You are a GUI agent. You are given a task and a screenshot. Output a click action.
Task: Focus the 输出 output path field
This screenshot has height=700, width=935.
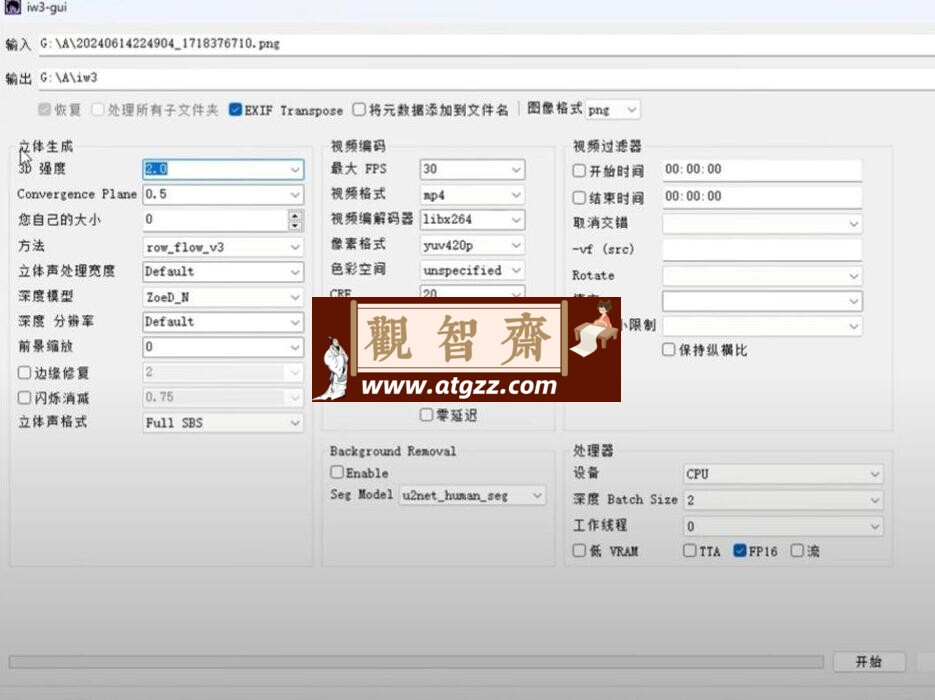click(x=487, y=78)
